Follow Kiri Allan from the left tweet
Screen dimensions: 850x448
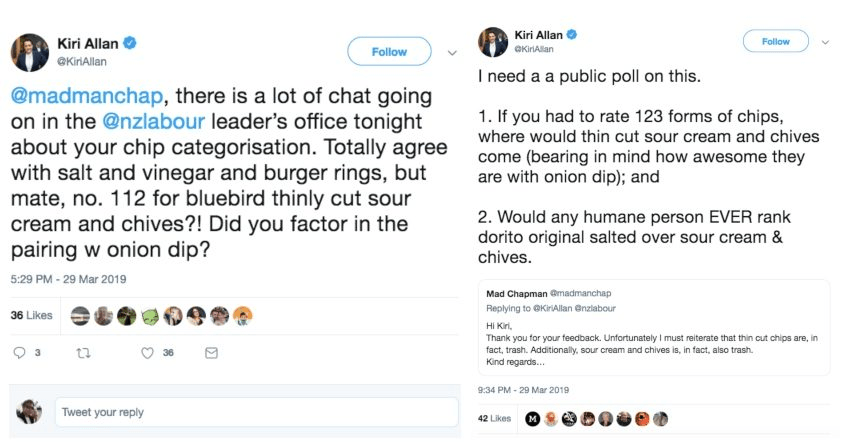(x=389, y=52)
